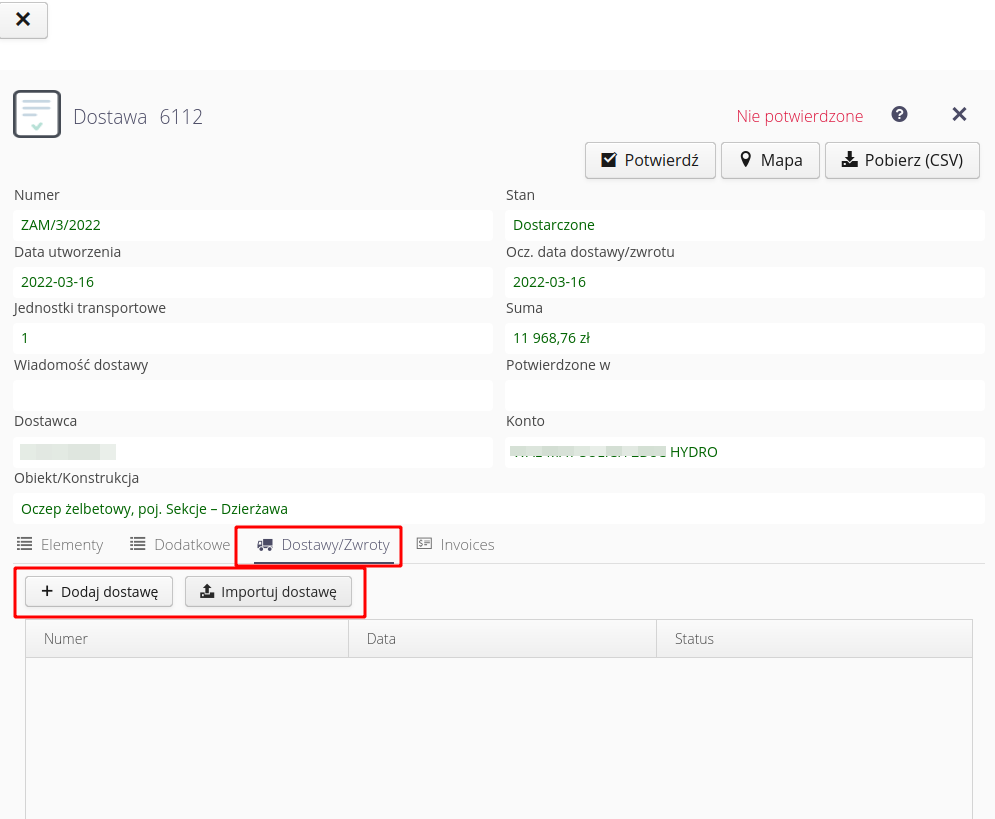Click the invoice icon on Invoices tab
The width and height of the screenshot is (995, 819).
422,544
